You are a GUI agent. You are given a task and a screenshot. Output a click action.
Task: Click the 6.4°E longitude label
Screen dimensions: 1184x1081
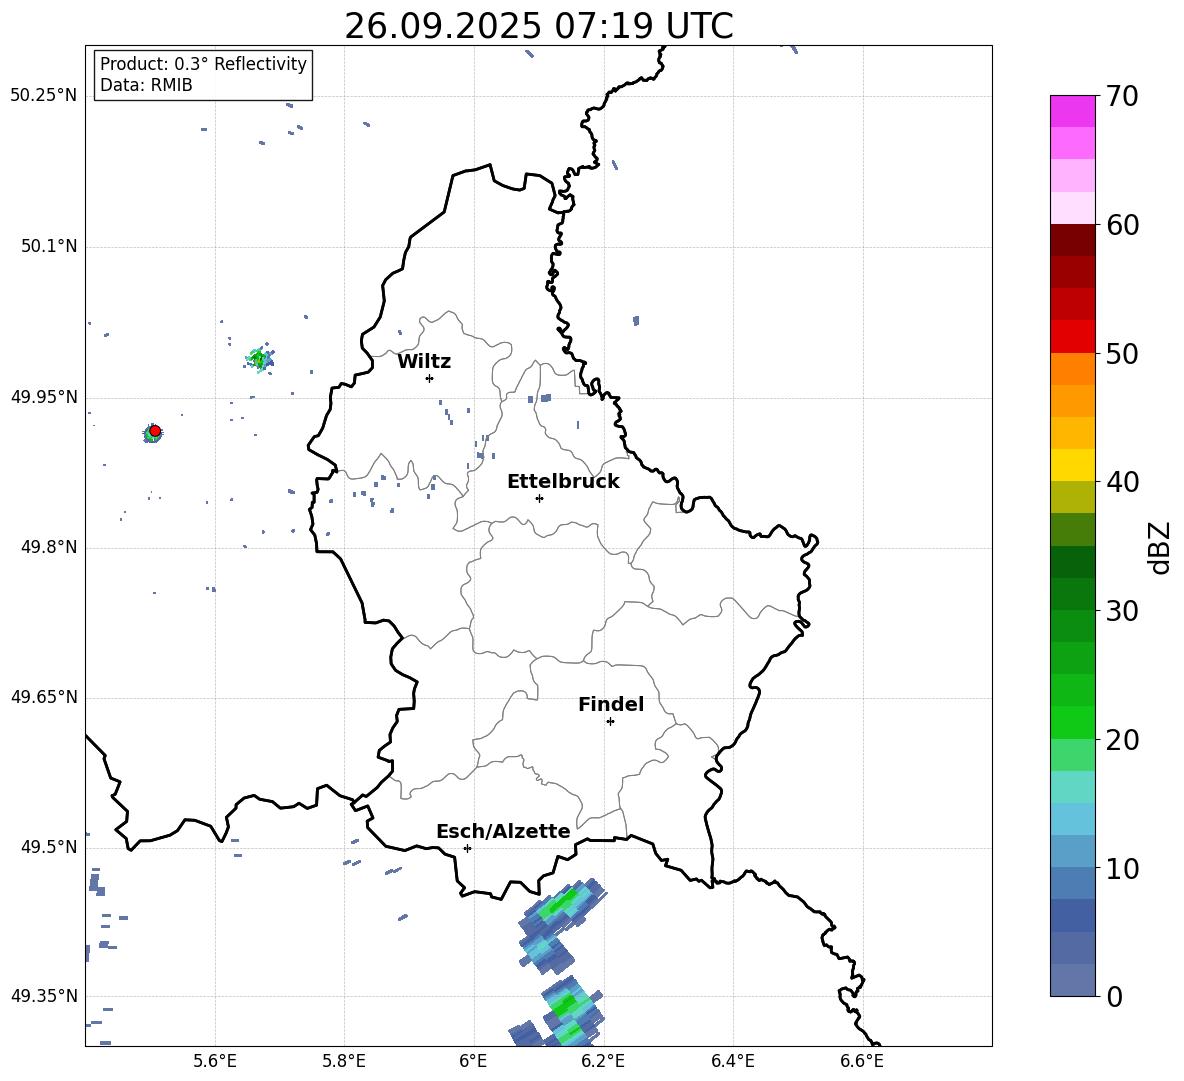732,1062
